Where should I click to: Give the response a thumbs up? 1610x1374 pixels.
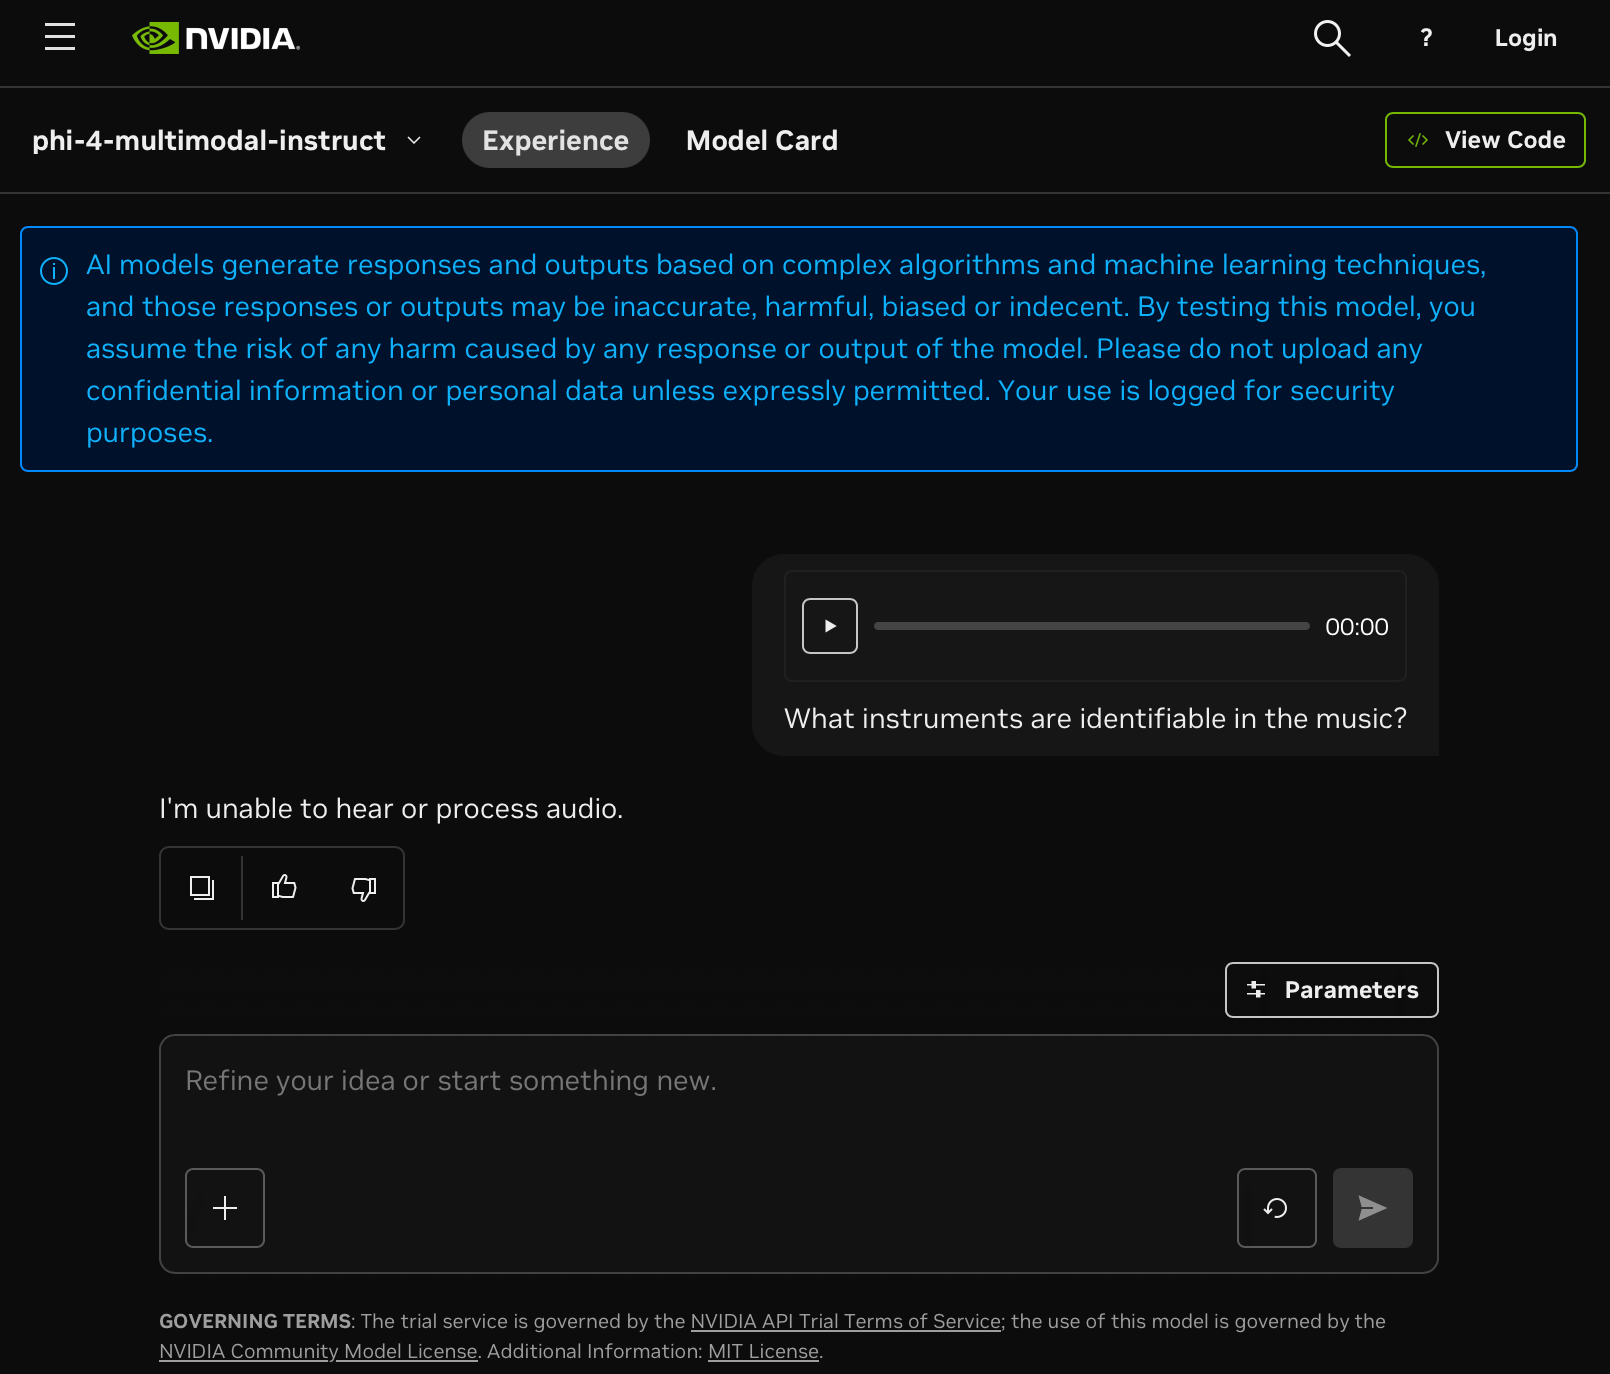coord(284,888)
